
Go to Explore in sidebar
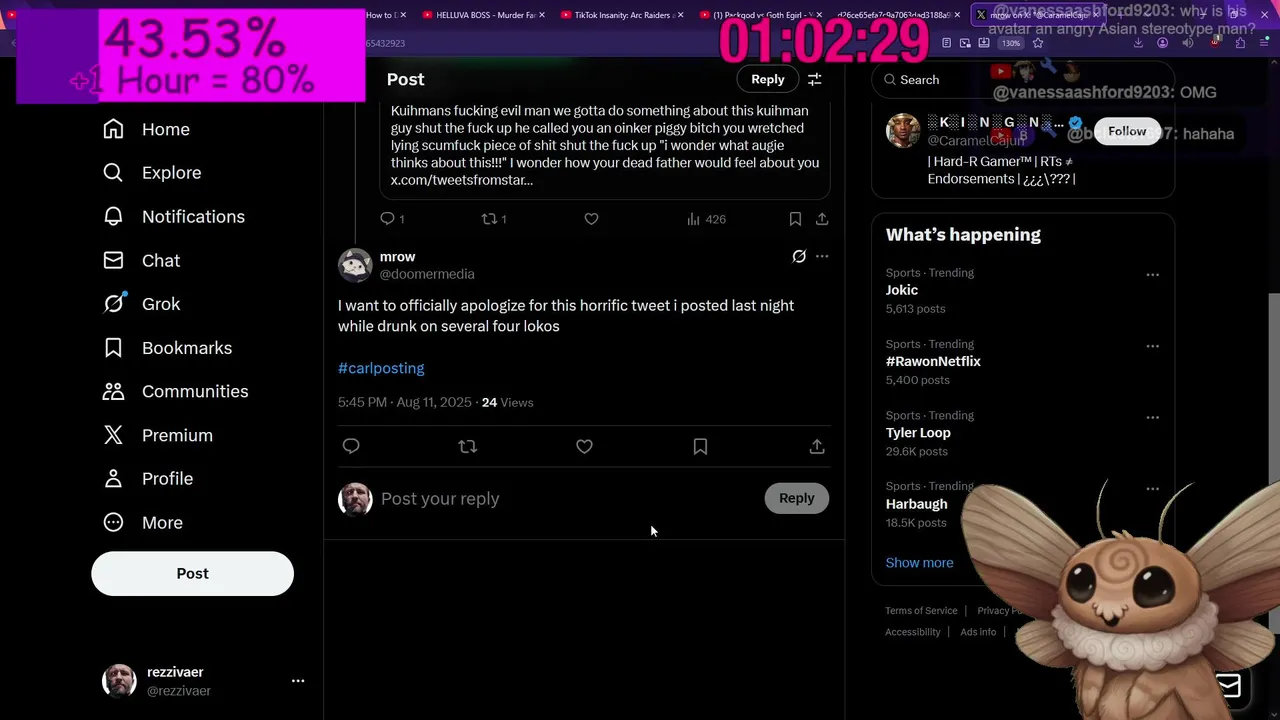point(152,173)
